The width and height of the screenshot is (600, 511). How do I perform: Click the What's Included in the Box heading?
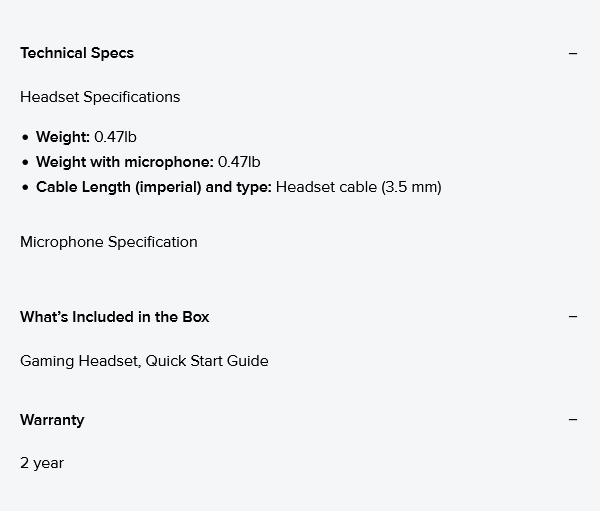(x=114, y=317)
